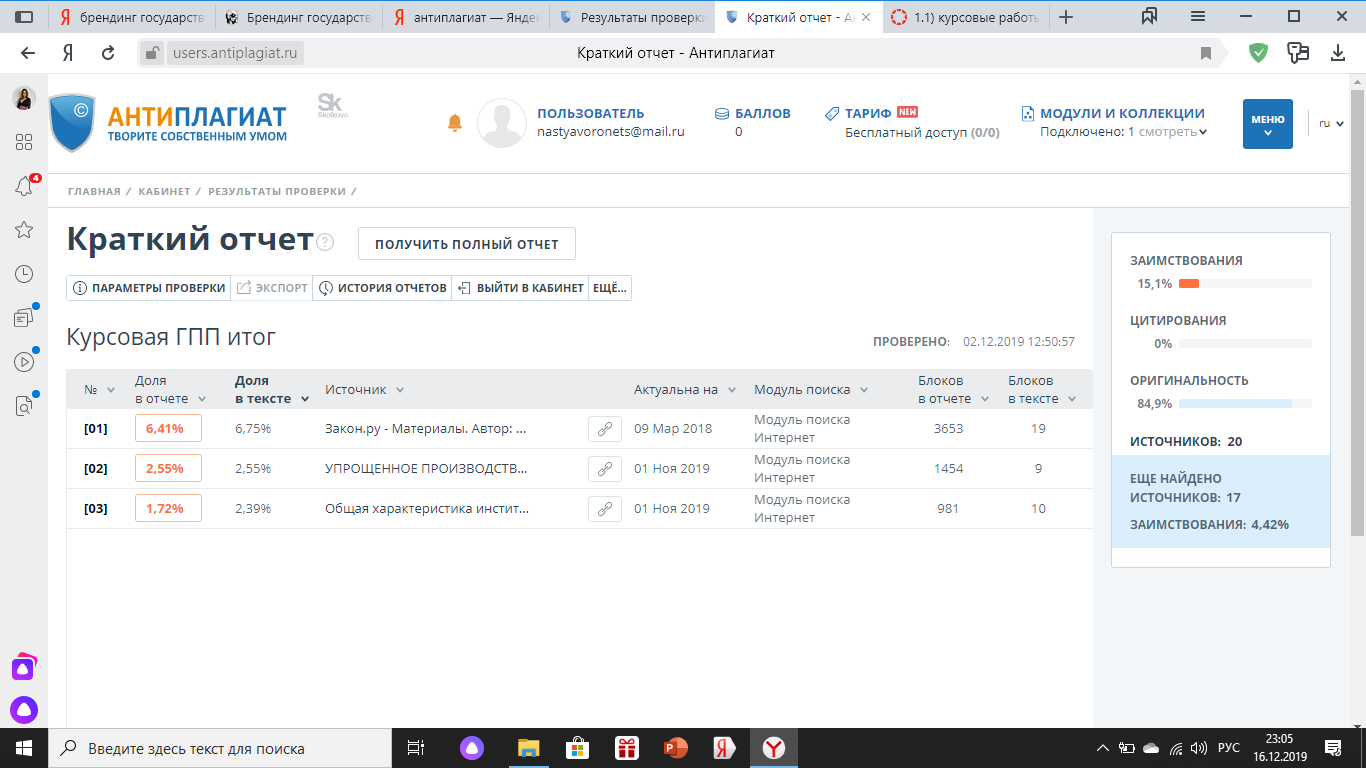Open browser downloads arrow icon

(x=1338, y=53)
